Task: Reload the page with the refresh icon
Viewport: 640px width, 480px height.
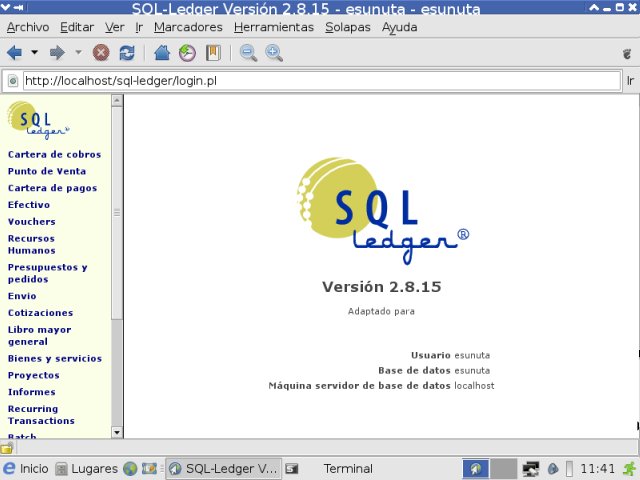Action: click(127, 53)
